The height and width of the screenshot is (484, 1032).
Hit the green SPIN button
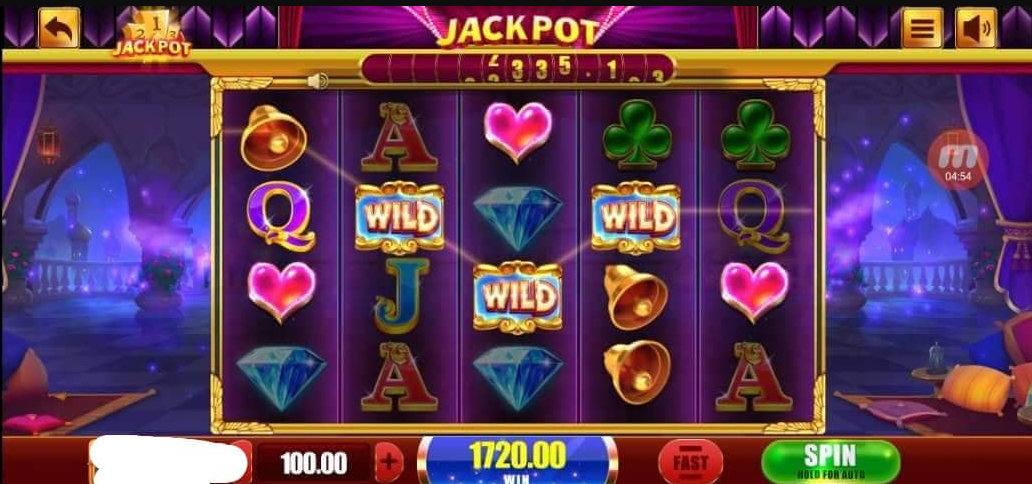point(831,462)
